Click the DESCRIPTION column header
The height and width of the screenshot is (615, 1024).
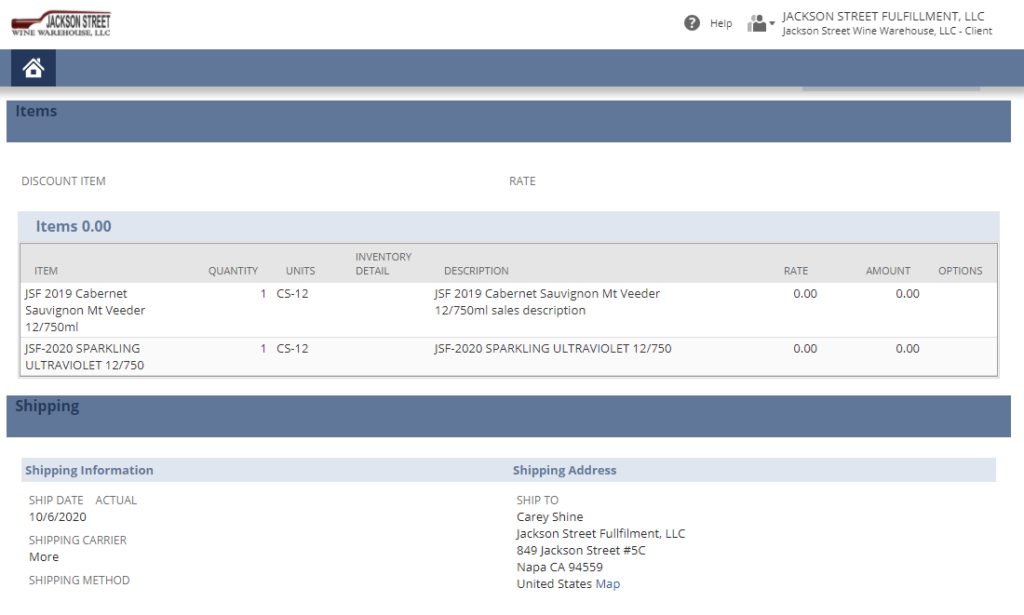click(x=476, y=271)
